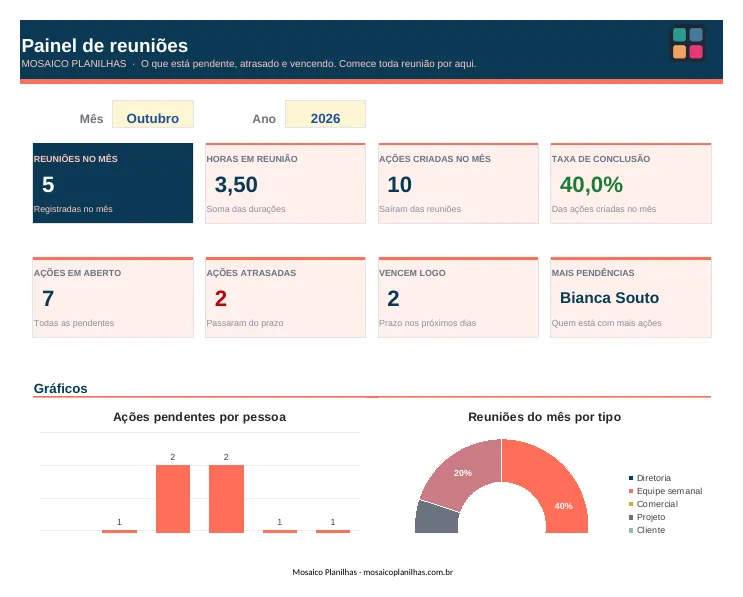This screenshot has height=597, width=743.
Task: Open the Mês selector showing Outubro
Action: point(153,114)
